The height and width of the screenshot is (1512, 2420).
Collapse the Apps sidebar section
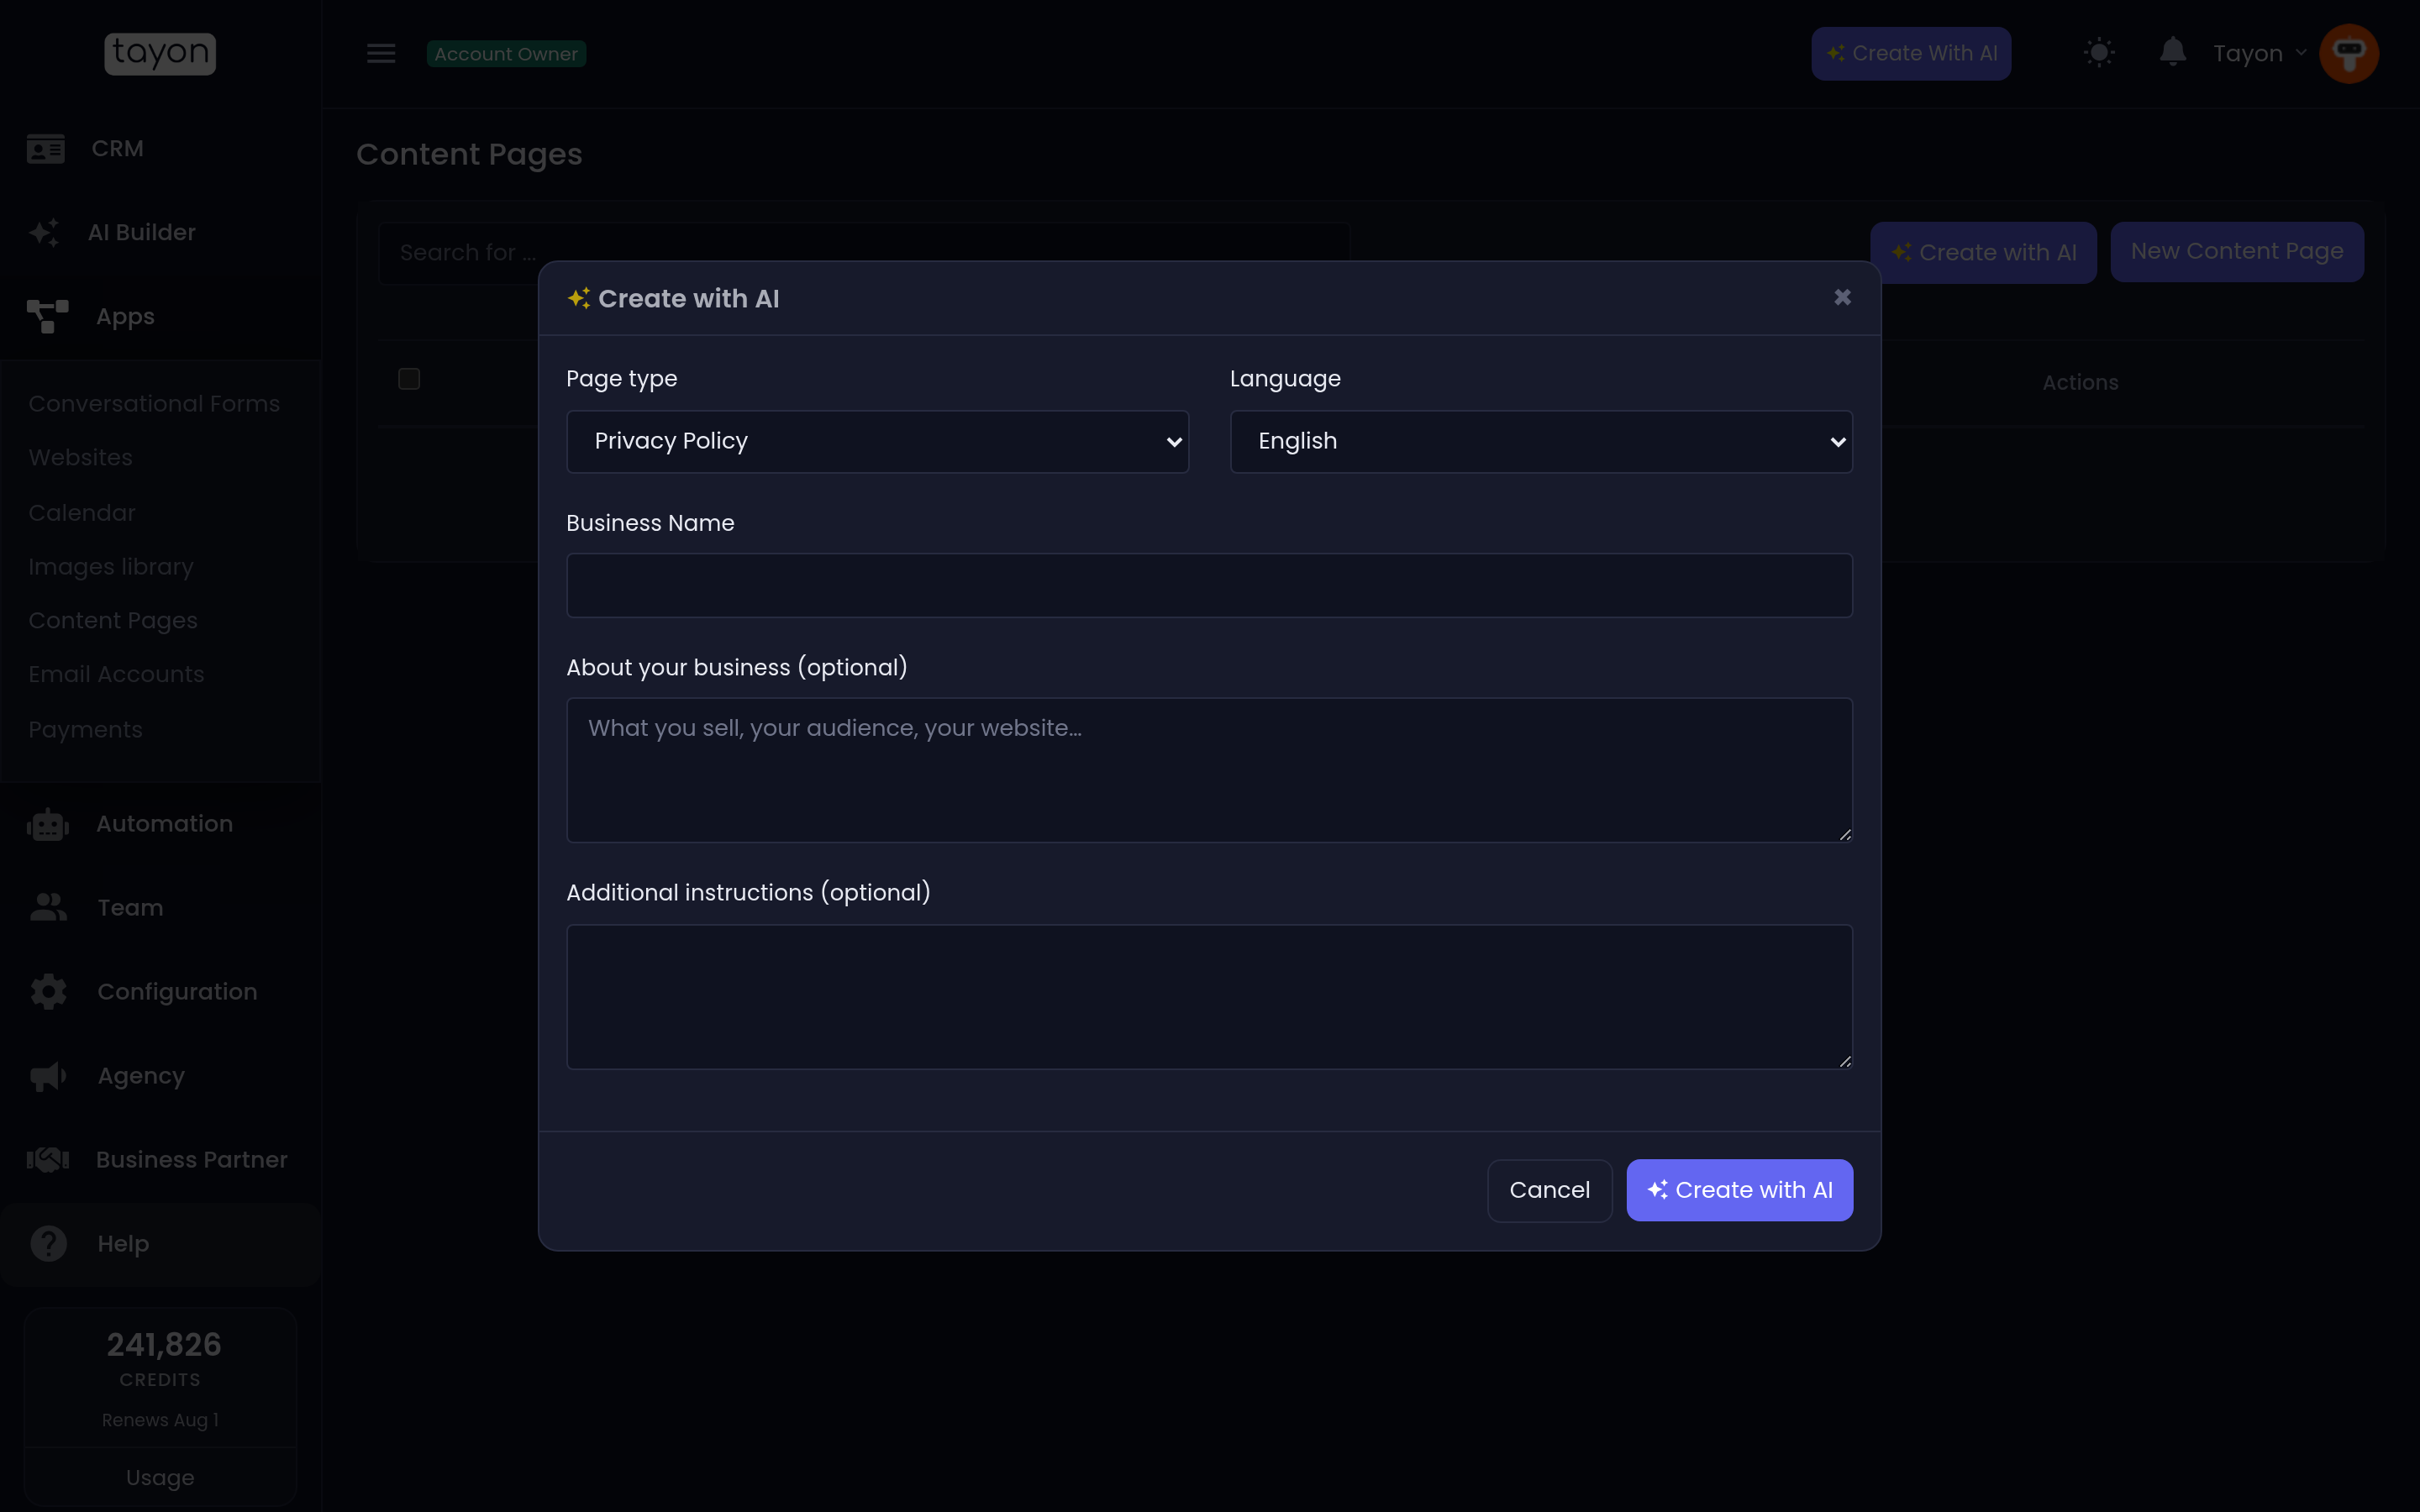pos(160,316)
